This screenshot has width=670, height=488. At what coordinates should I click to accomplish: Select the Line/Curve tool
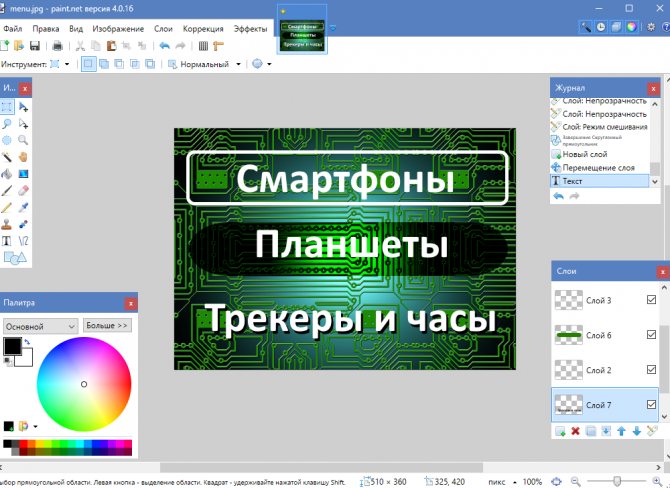[24, 241]
